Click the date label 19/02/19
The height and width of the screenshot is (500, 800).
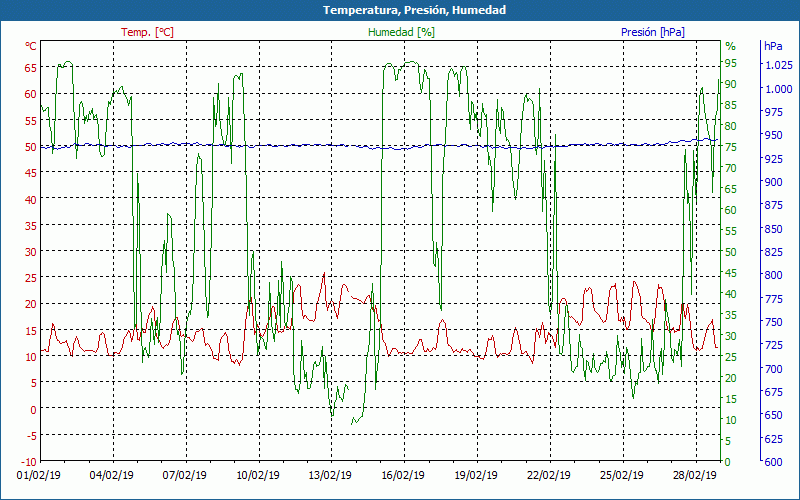[476, 475]
